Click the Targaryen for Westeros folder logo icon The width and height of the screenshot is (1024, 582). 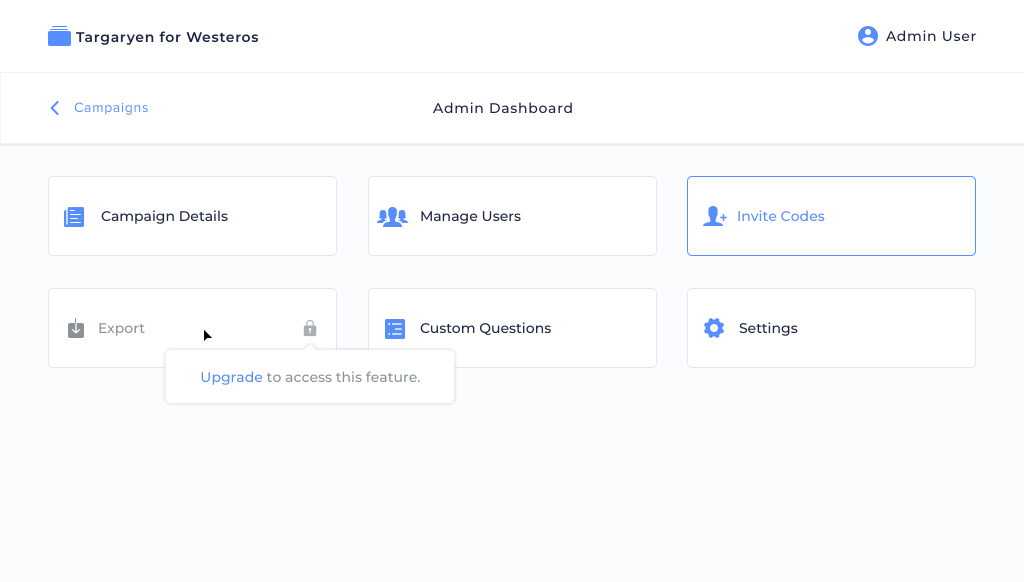click(59, 36)
